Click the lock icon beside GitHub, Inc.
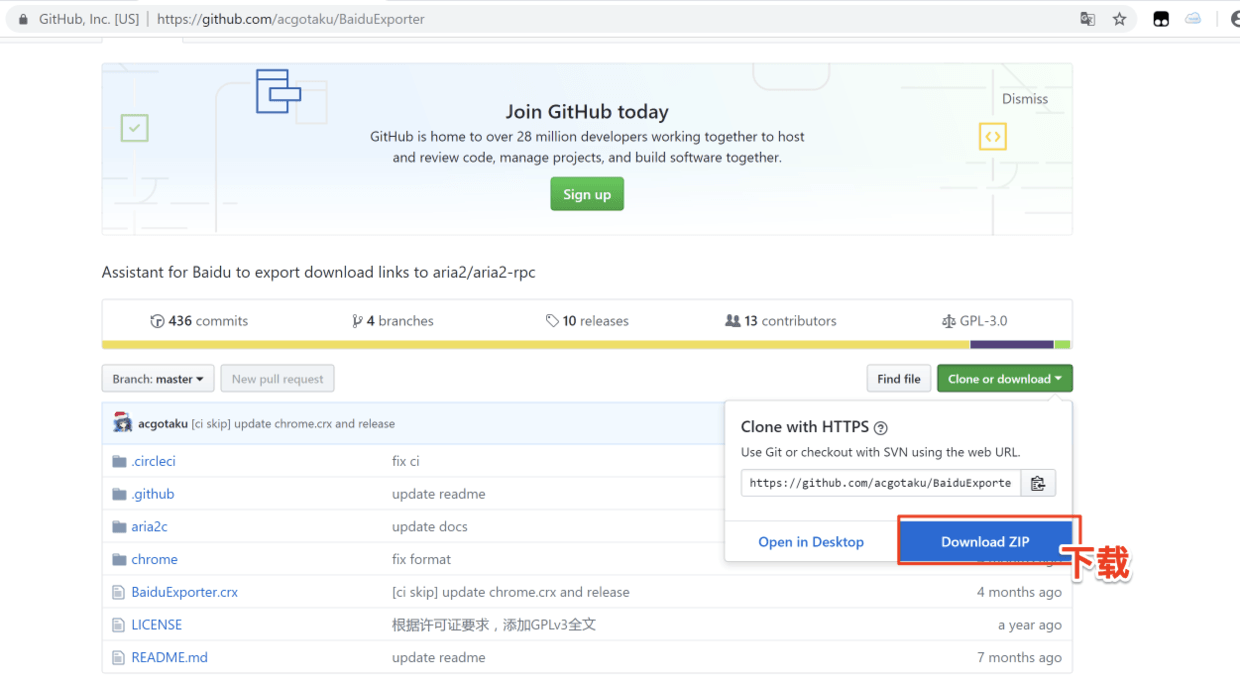1240x683 pixels. pos(23,19)
